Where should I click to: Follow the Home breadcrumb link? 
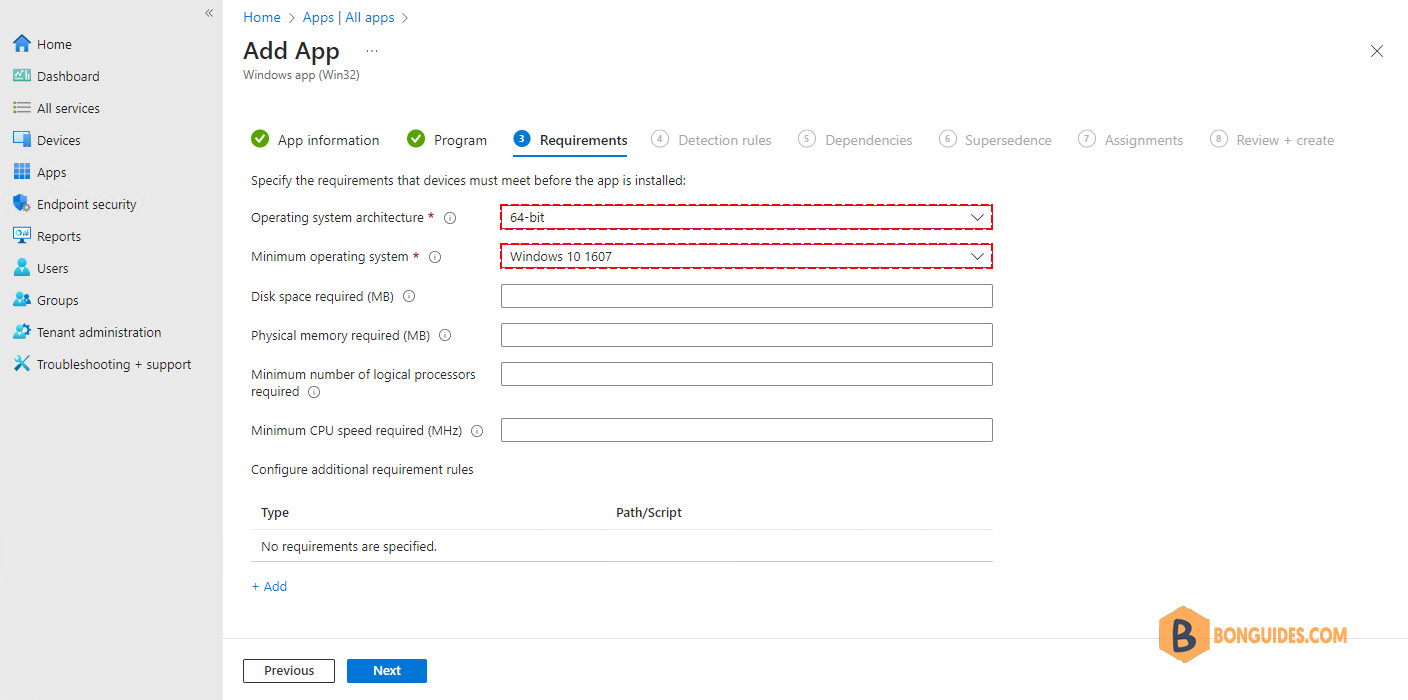[x=262, y=17]
